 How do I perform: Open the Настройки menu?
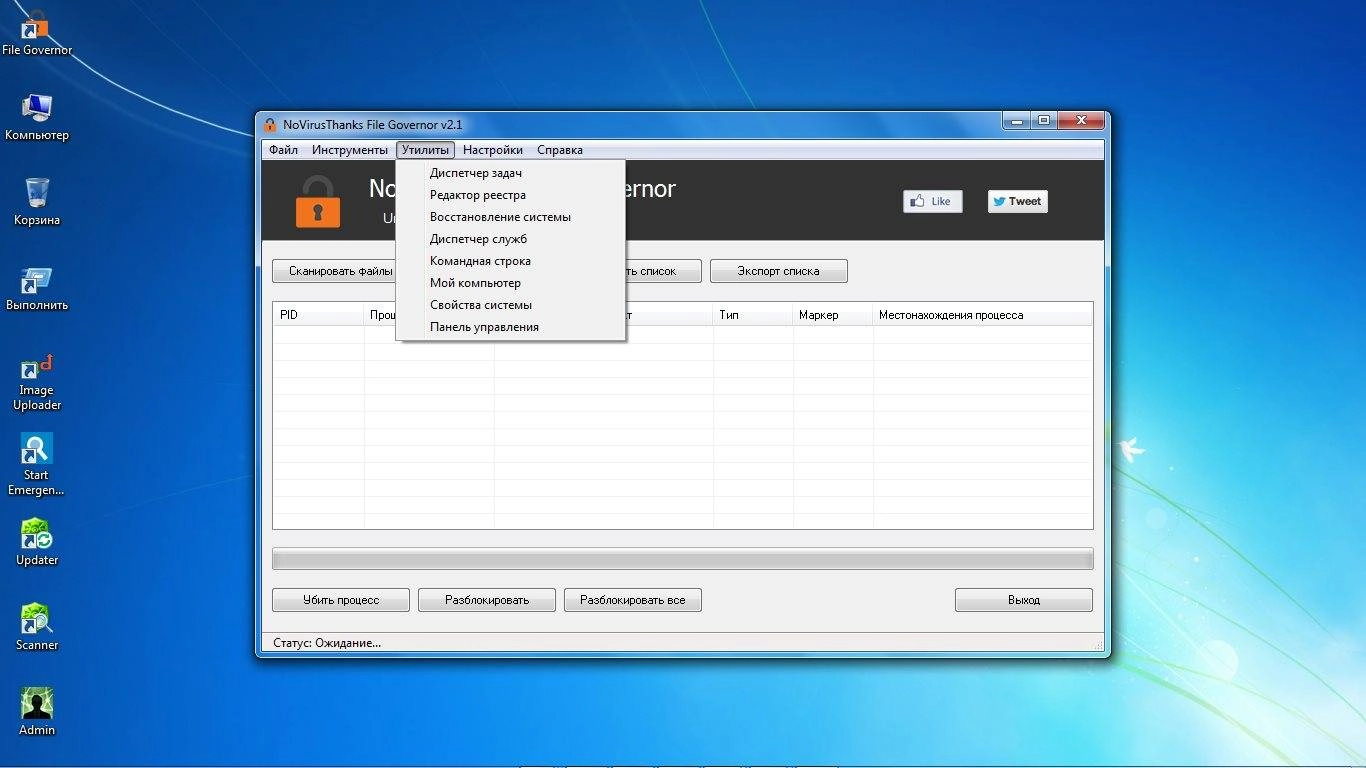493,150
